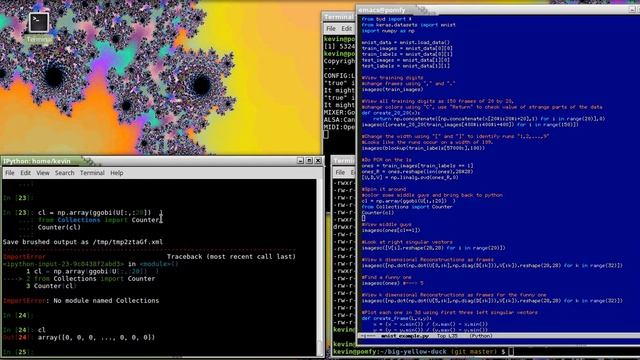Open Help menu in IPython window
The width and height of the screenshot is (640, 360).
(117, 173)
